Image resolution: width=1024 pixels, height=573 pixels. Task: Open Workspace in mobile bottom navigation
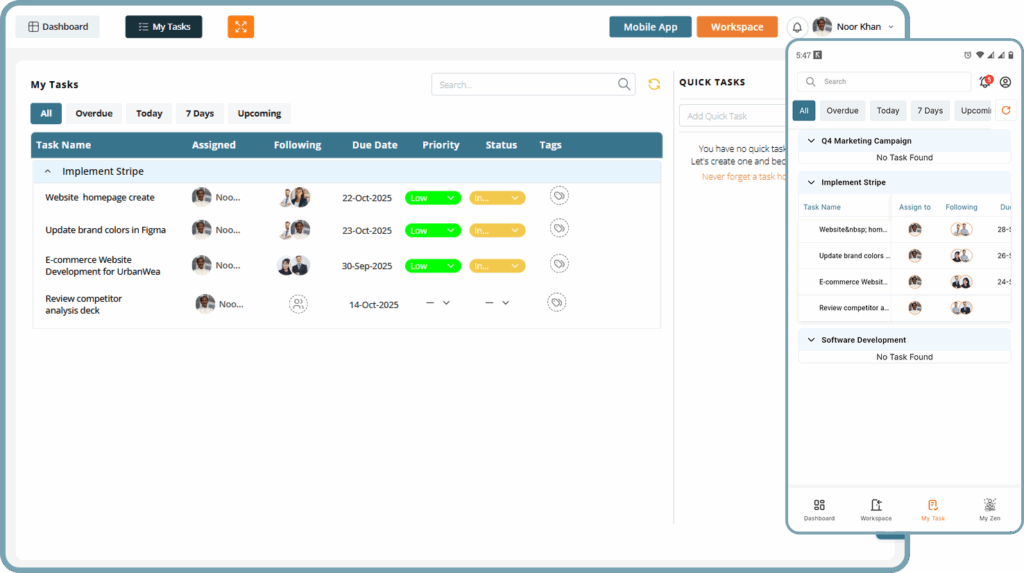point(875,510)
